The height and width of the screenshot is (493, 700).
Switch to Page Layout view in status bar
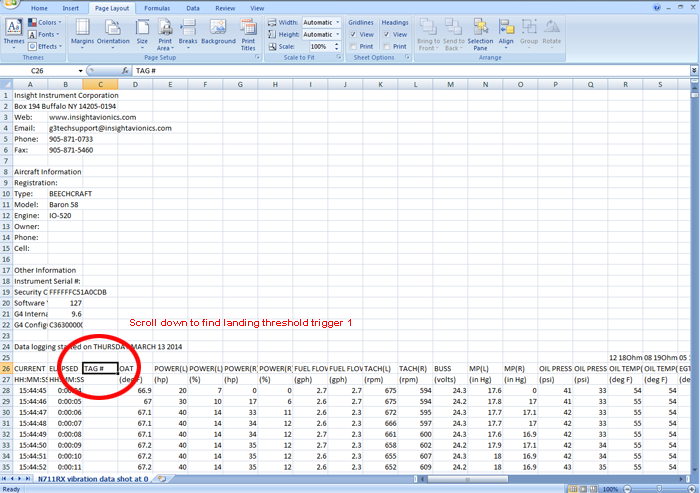[x=583, y=489]
